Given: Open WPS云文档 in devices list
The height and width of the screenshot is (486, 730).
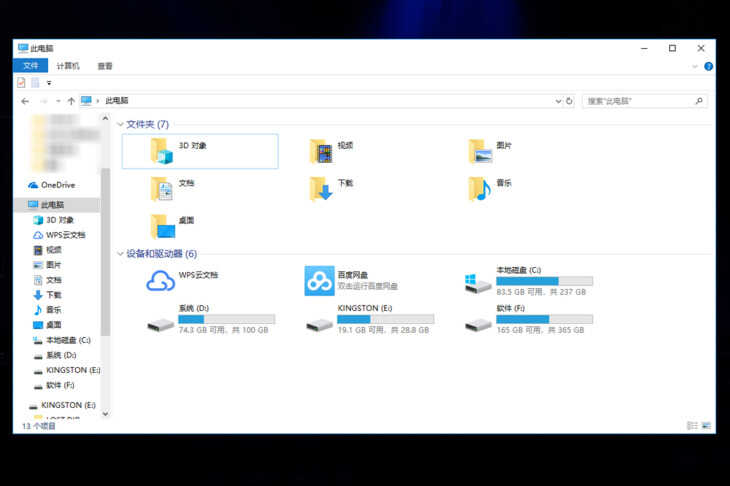Looking at the screenshot, I should click(161, 281).
